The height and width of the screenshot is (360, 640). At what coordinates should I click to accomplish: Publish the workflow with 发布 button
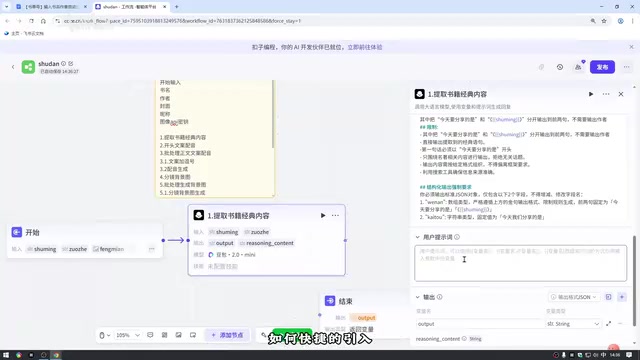click(602, 67)
